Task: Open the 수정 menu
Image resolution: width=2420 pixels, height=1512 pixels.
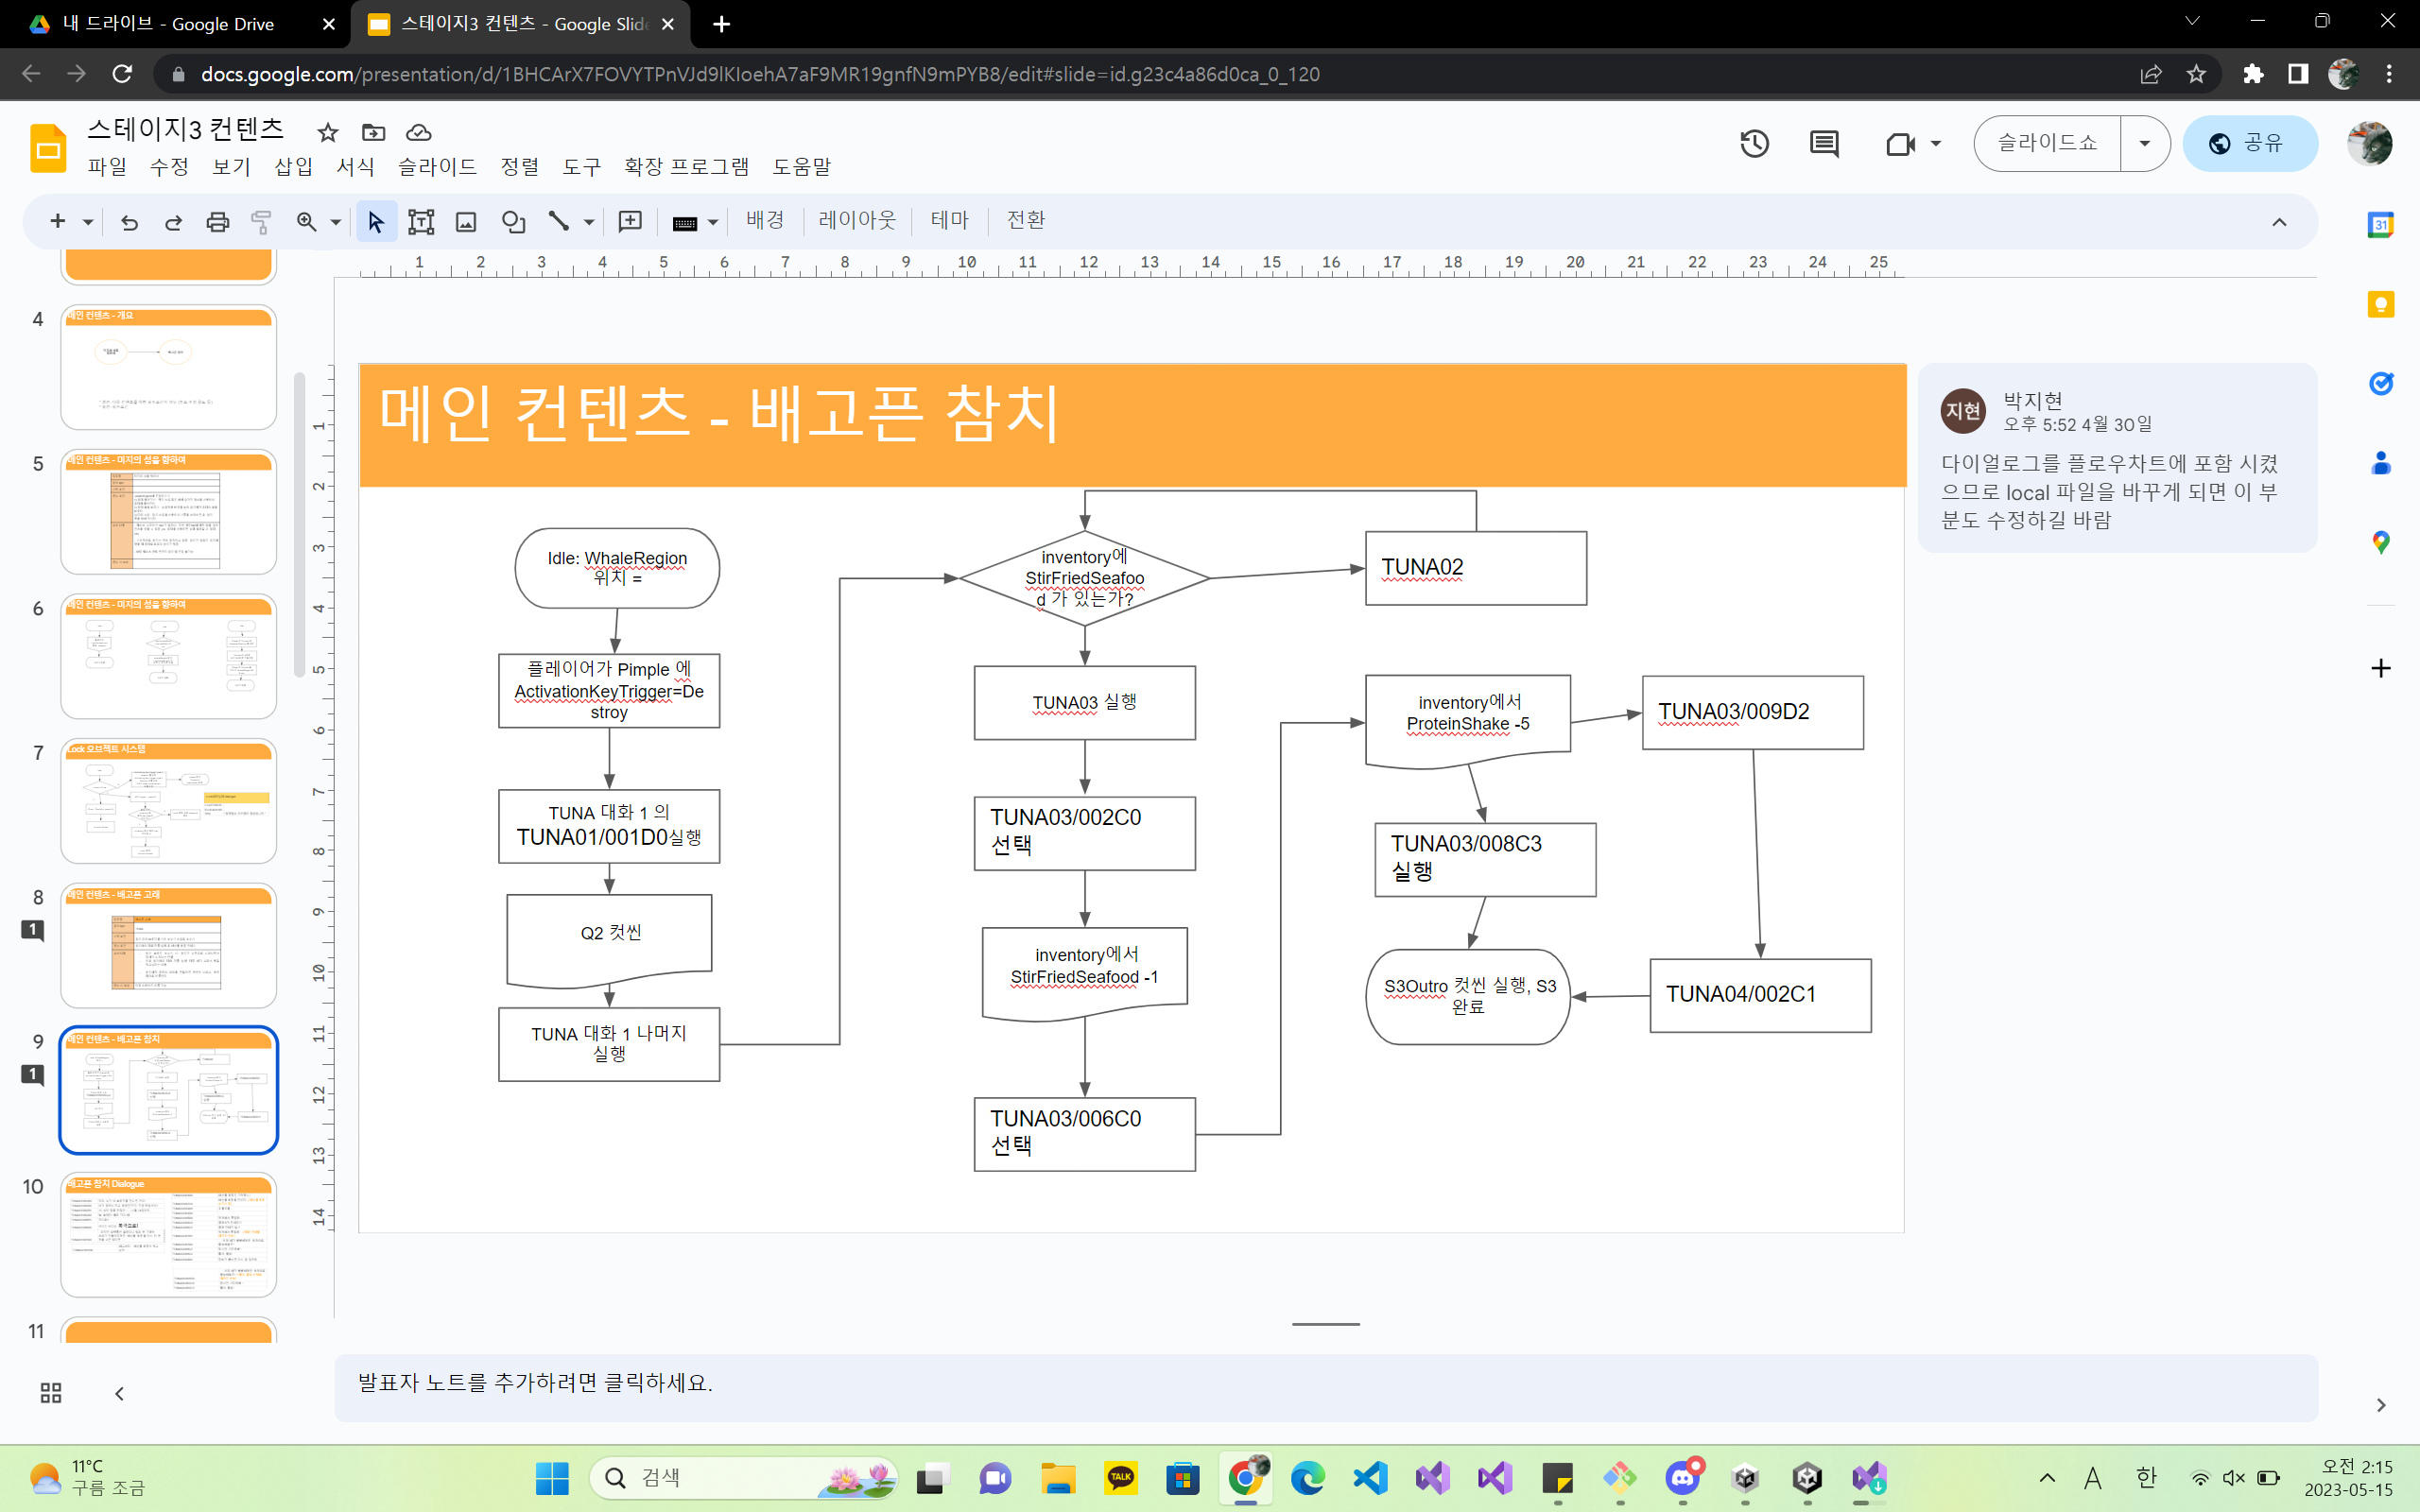Action: (x=169, y=167)
